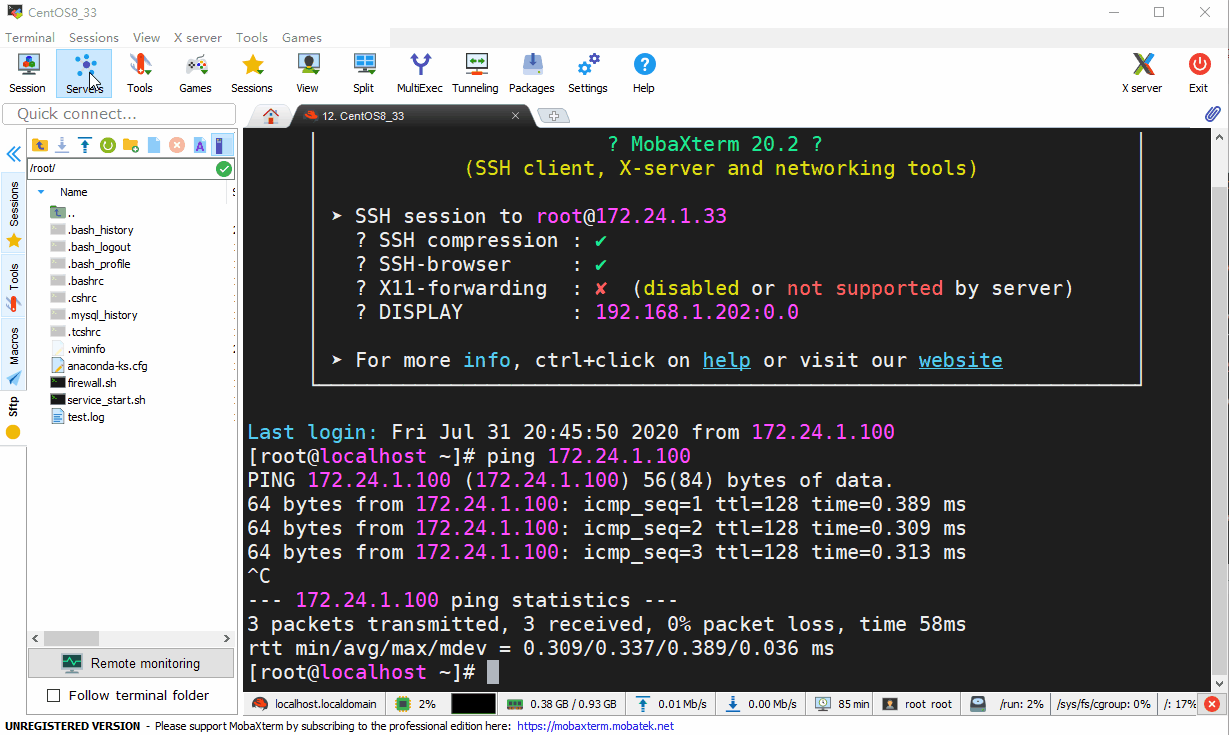Image resolution: width=1229 pixels, height=735 pixels.
Task: Select firewall.sh file
Action: [84, 383]
